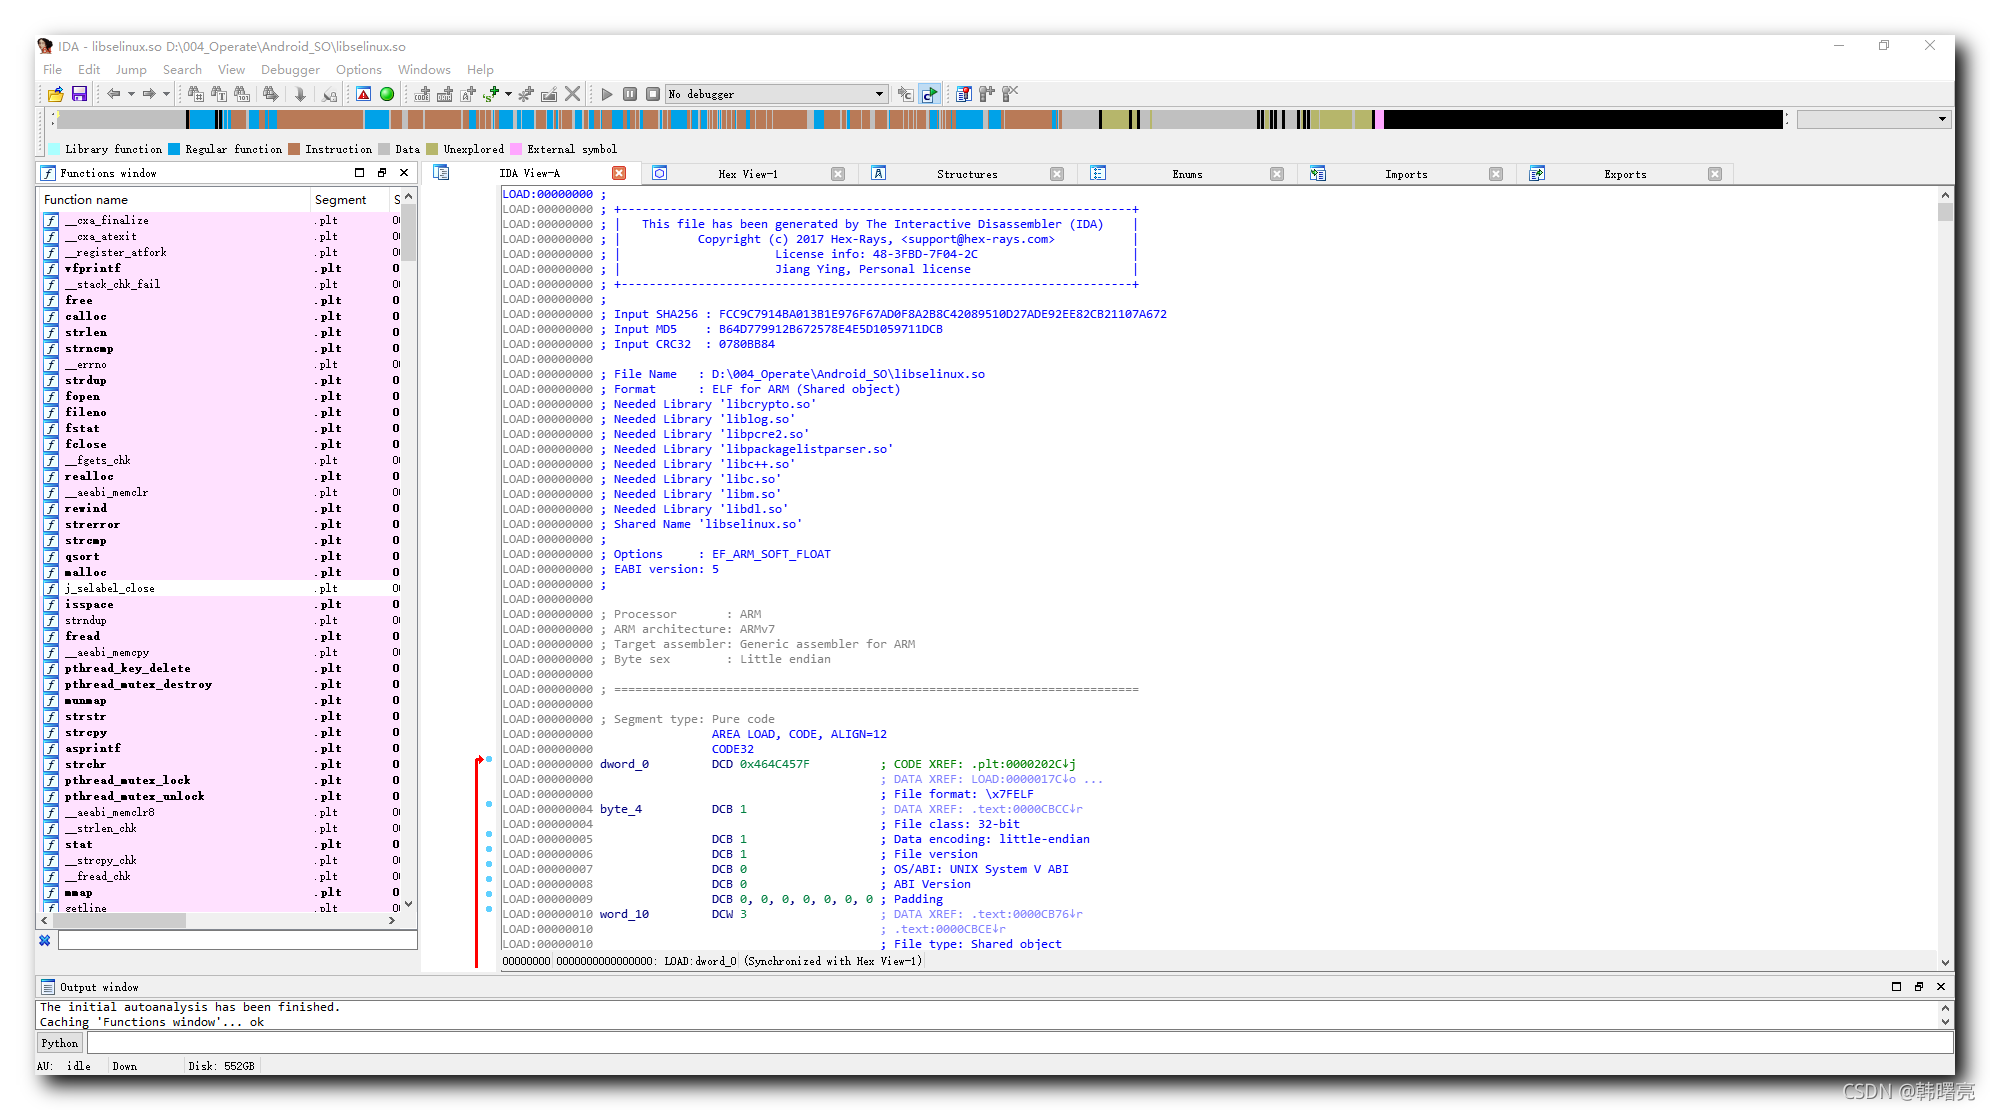Switch to the Enums tab

click(1187, 174)
